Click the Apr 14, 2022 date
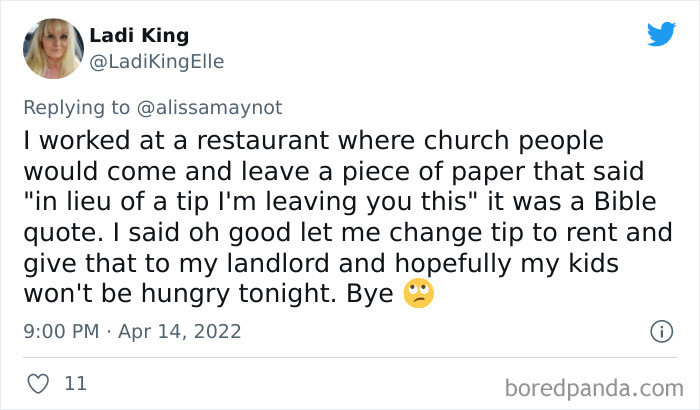The width and height of the screenshot is (700, 410). [x=179, y=331]
